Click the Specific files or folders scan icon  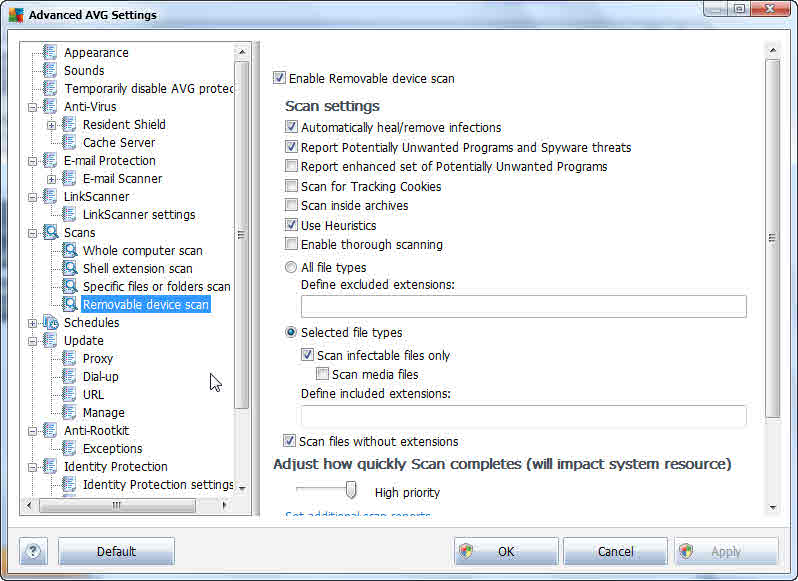[70, 286]
